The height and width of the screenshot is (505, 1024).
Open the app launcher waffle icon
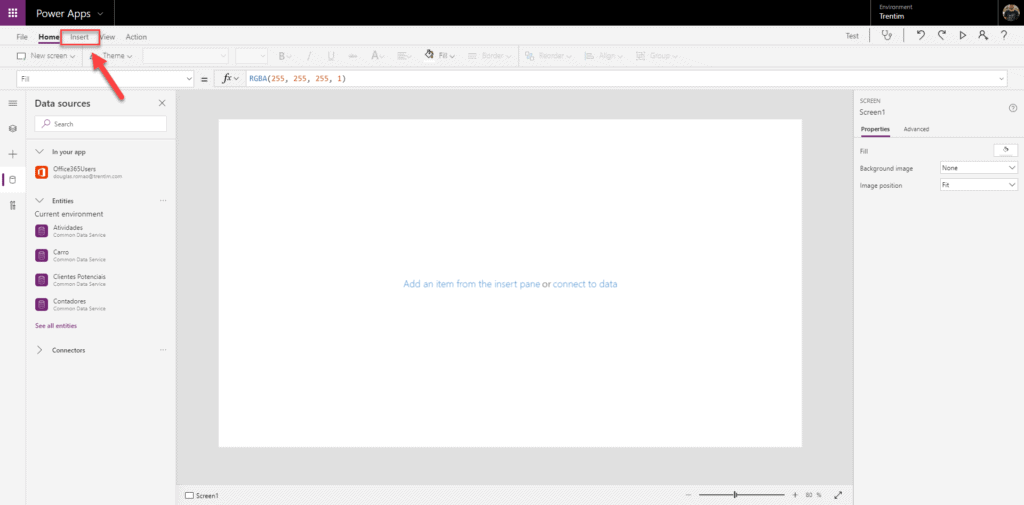[13, 13]
